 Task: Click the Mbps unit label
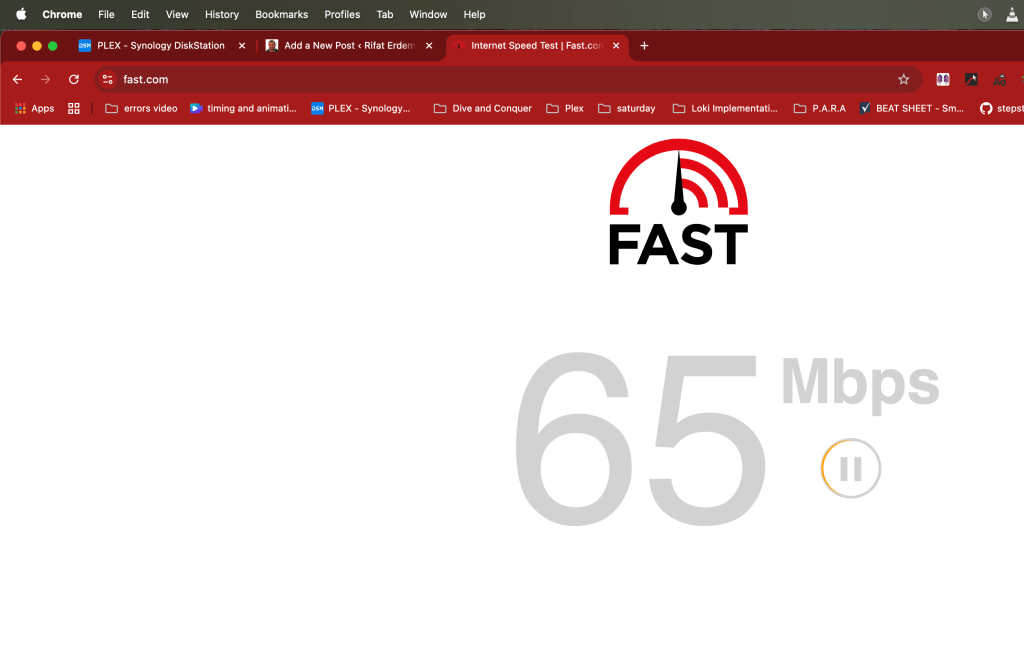click(860, 384)
